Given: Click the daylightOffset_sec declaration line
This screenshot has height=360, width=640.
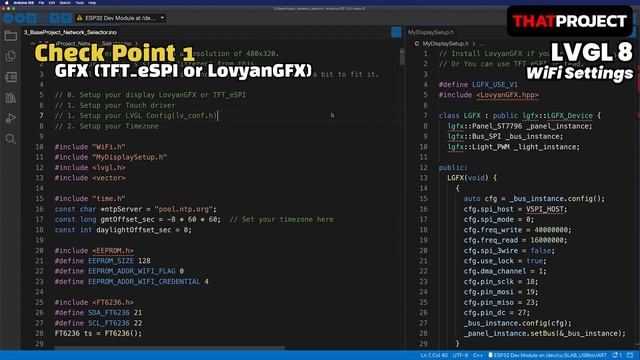Looking at the screenshot, I should [123, 230].
